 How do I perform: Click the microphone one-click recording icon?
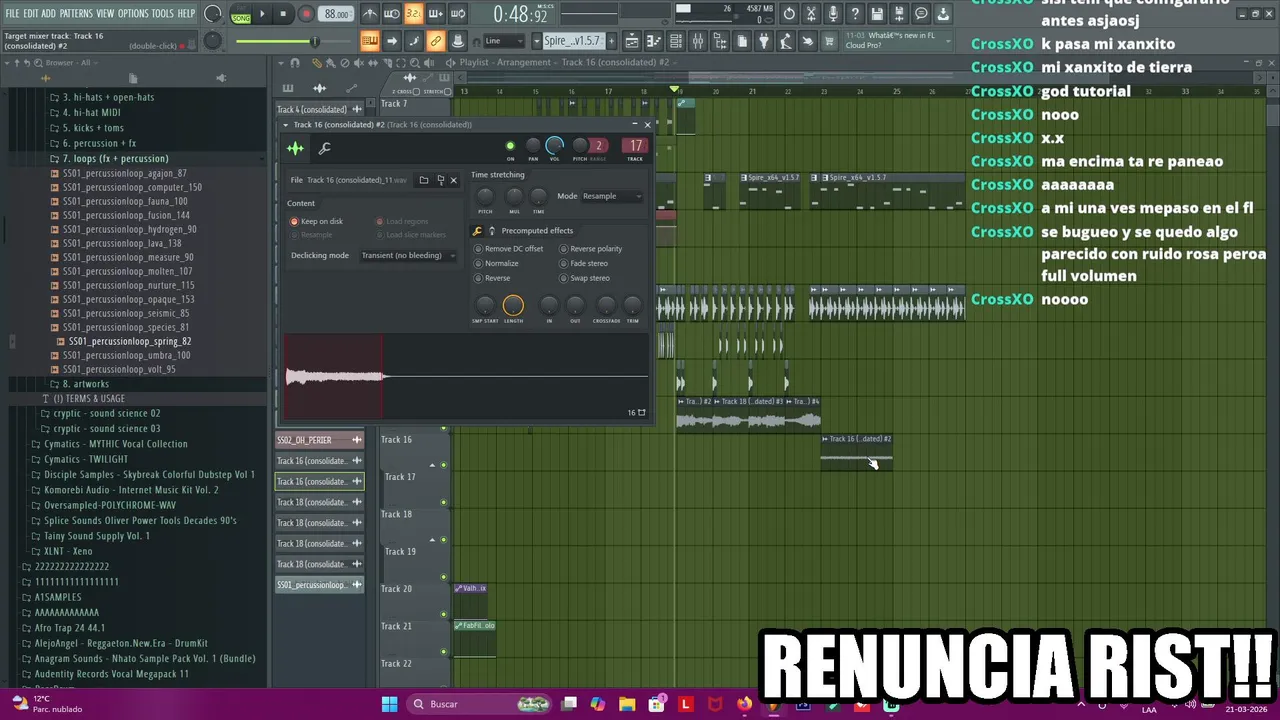click(x=833, y=14)
